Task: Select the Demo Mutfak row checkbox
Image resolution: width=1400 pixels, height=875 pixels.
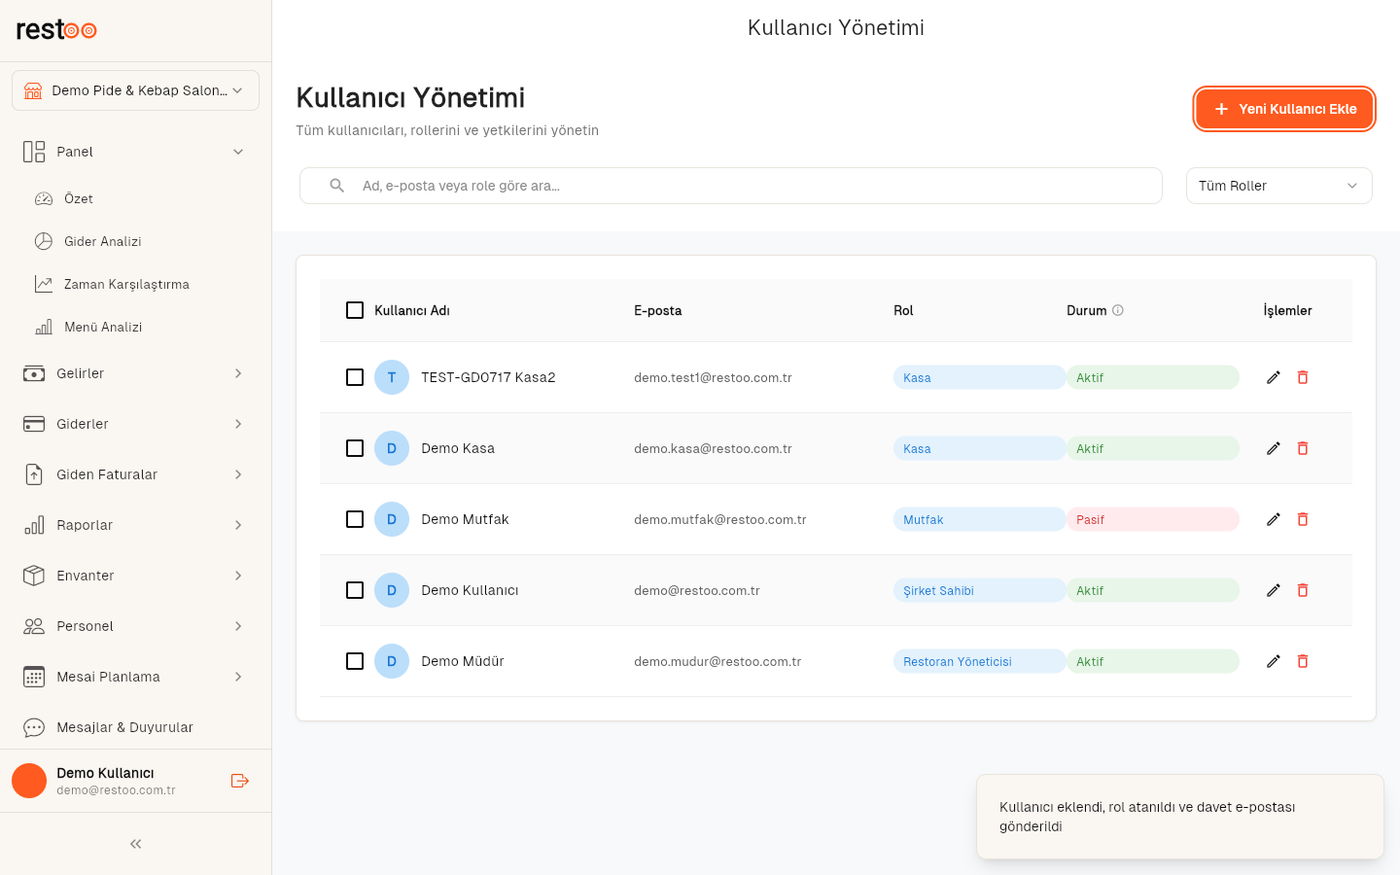Action: pos(354,519)
